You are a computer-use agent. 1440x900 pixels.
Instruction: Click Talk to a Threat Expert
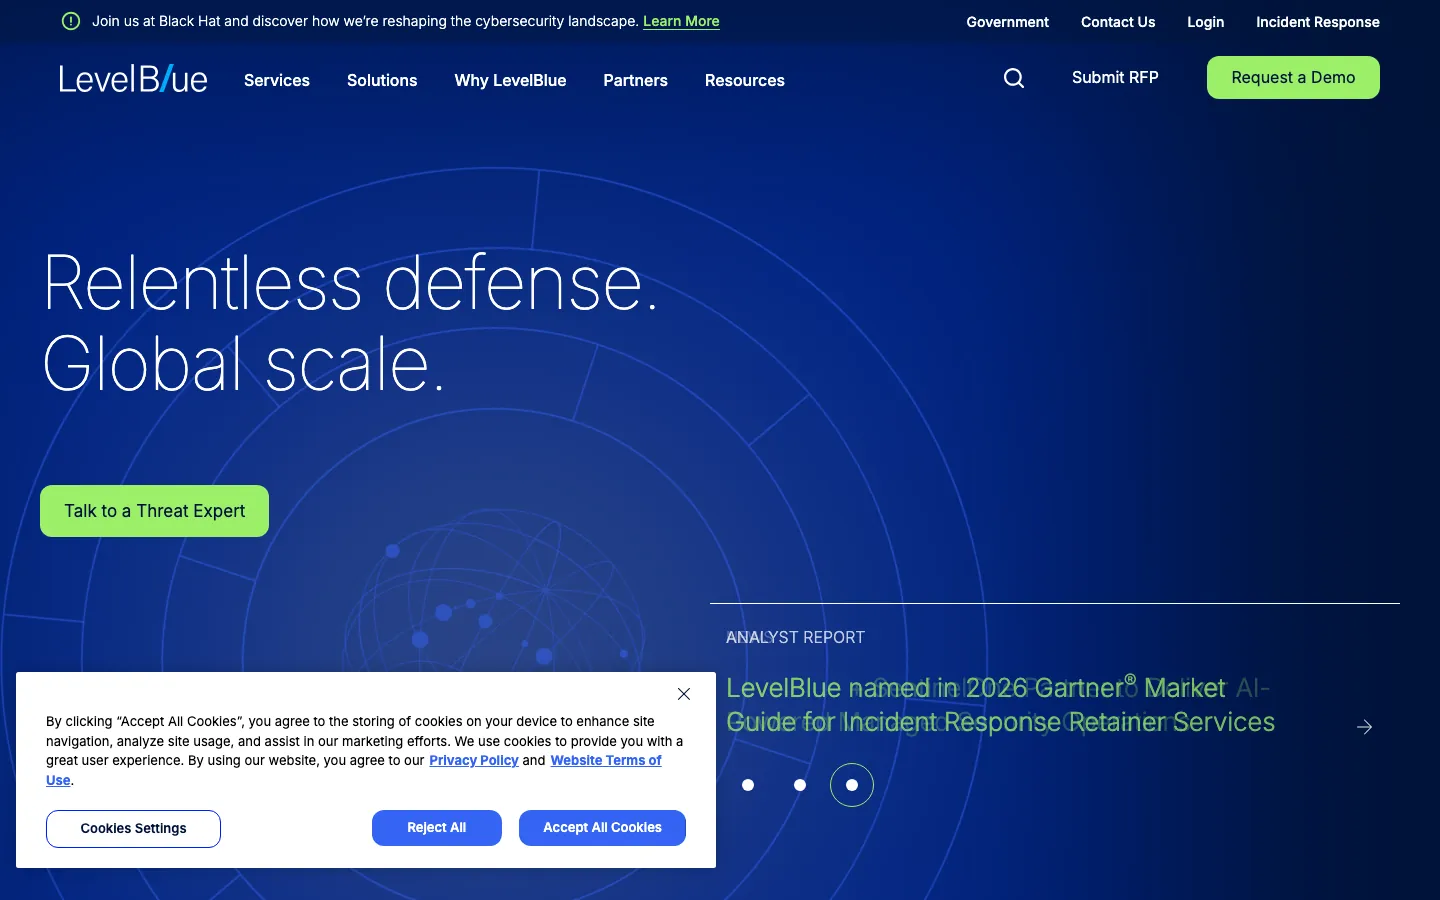154,511
